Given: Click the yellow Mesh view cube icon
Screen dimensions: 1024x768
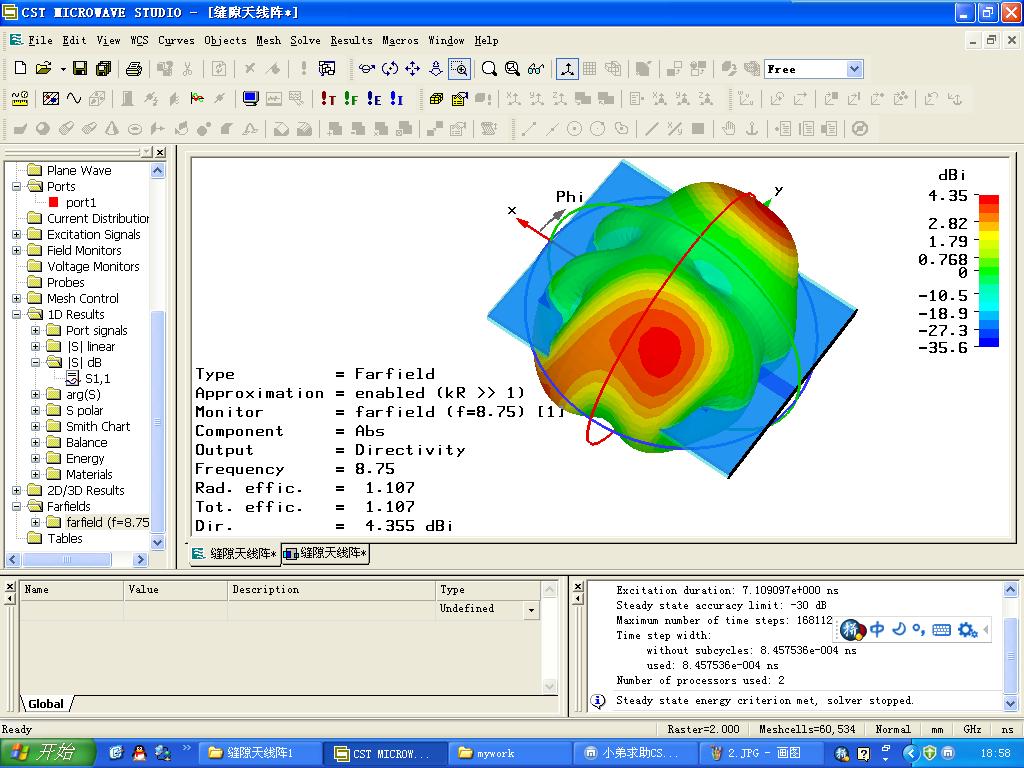Looking at the screenshot, I should tap(436, 99).
